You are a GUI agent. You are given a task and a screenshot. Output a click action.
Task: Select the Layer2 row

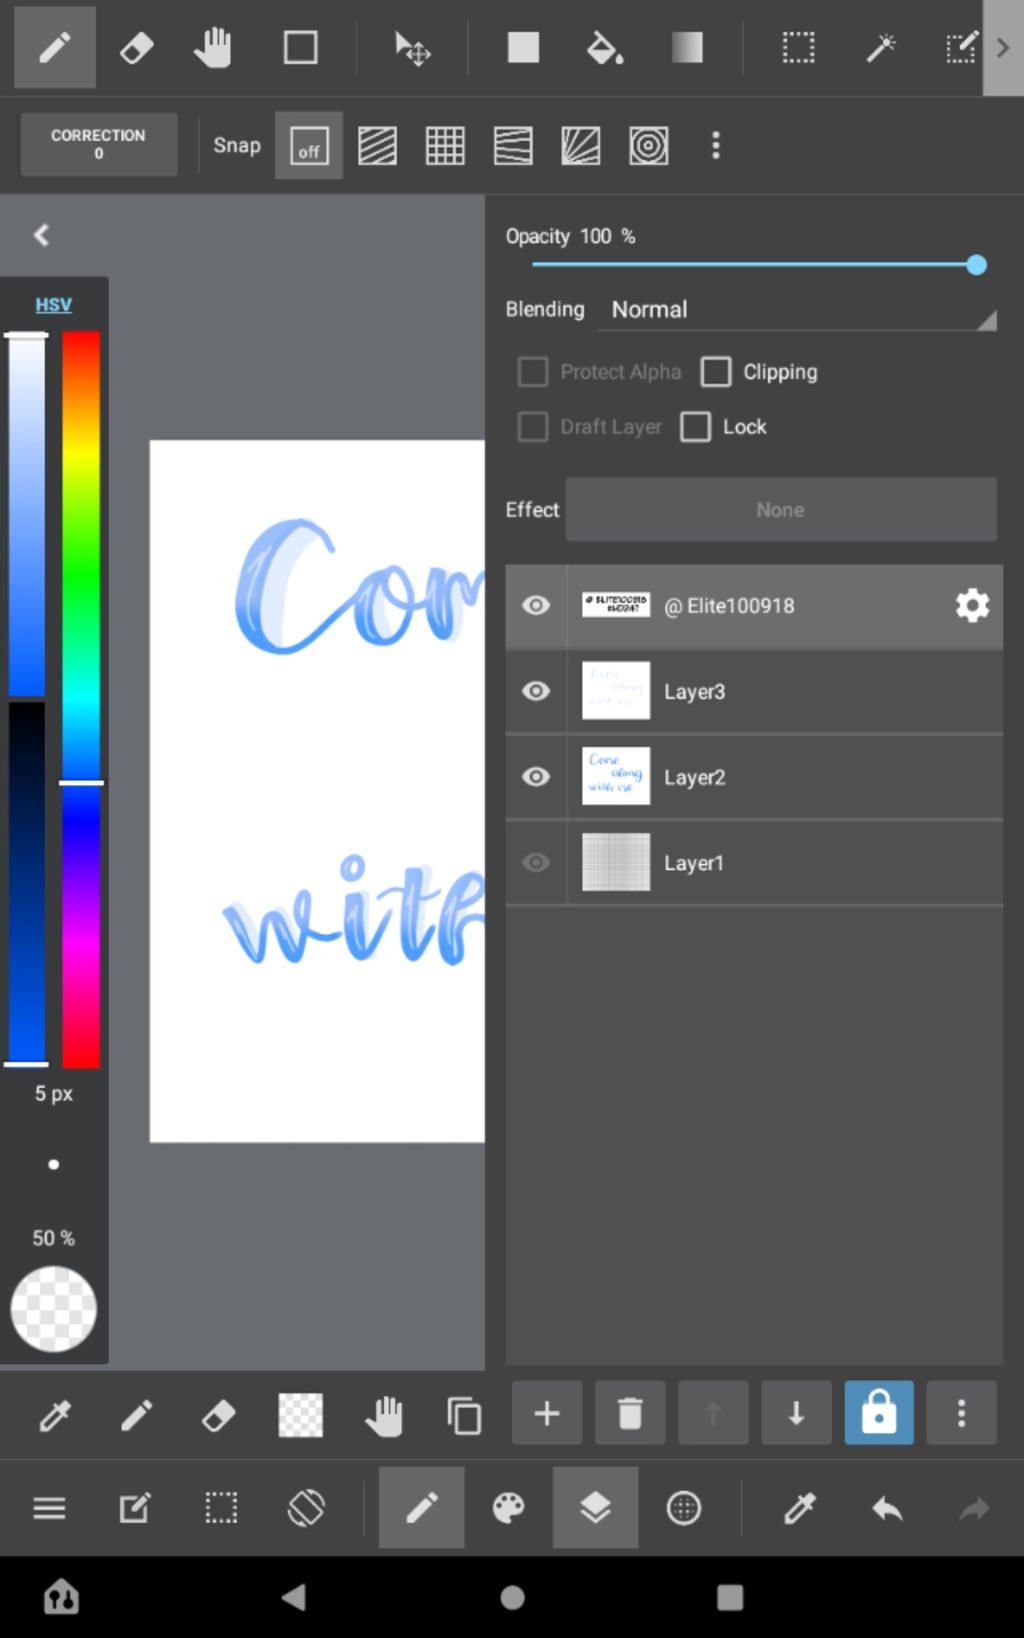pyautogui.click(x=754, y=777)
